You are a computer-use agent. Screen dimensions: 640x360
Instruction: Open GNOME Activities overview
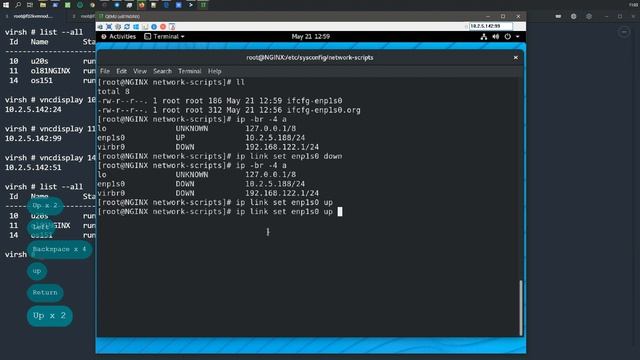(x=118, y=36)
